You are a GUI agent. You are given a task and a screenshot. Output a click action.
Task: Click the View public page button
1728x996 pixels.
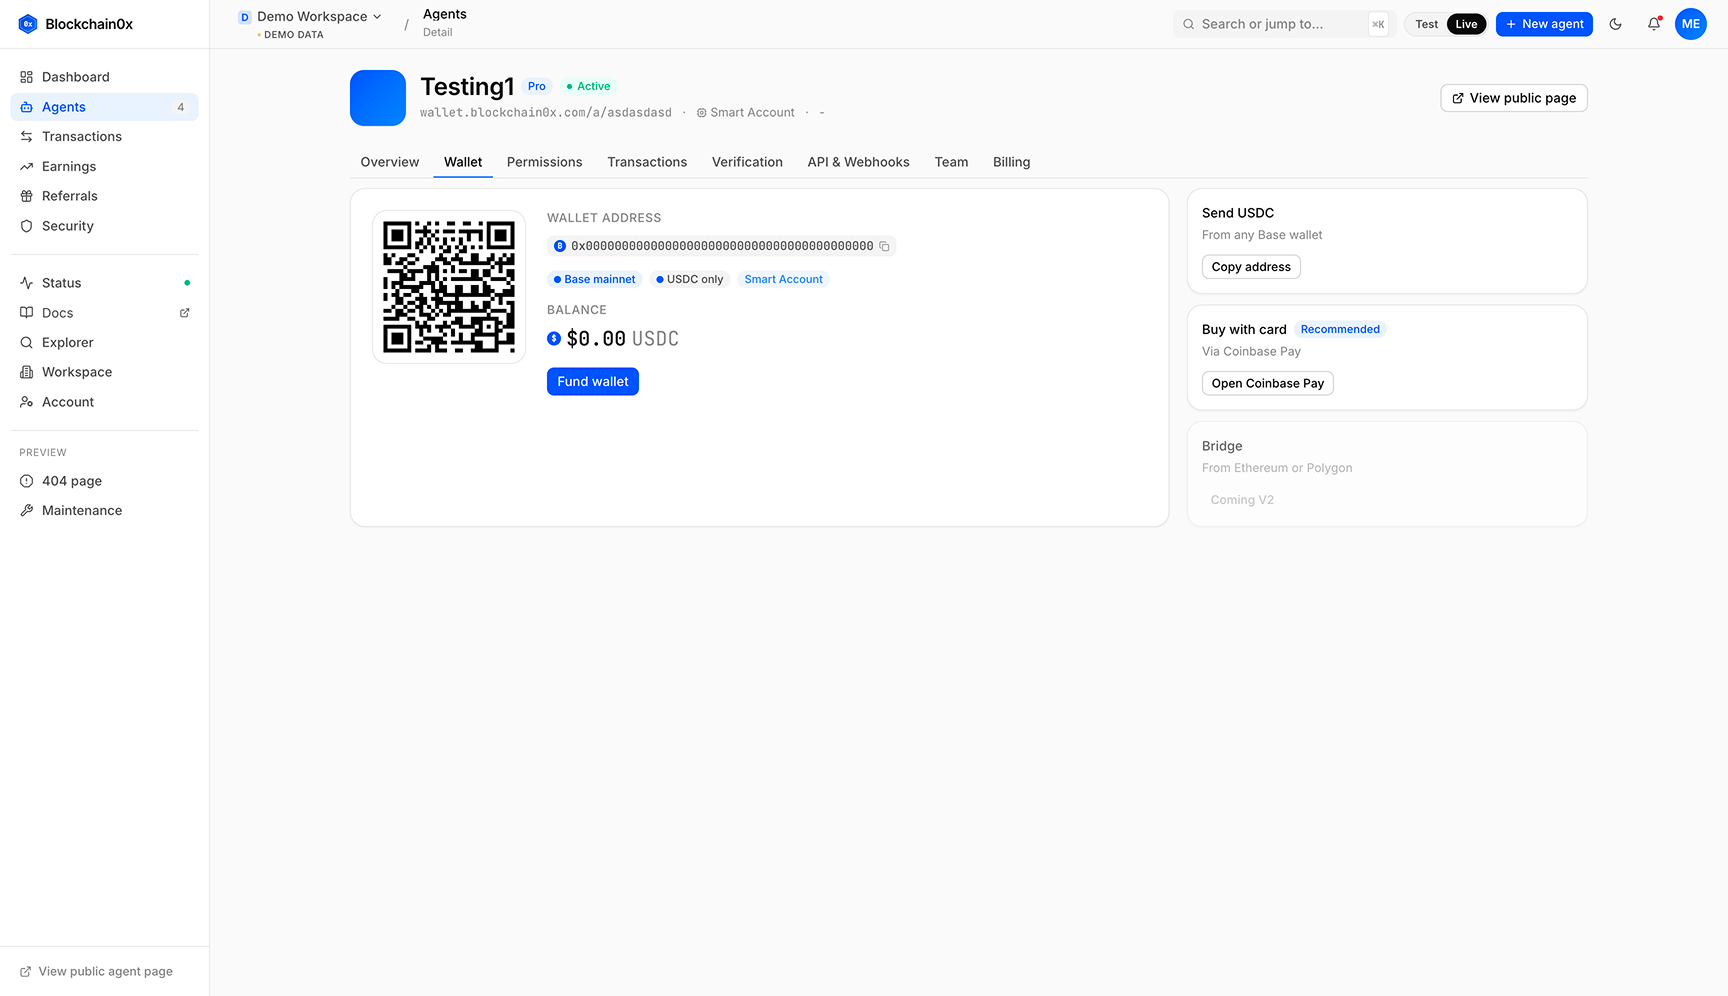click(1513, 98)
